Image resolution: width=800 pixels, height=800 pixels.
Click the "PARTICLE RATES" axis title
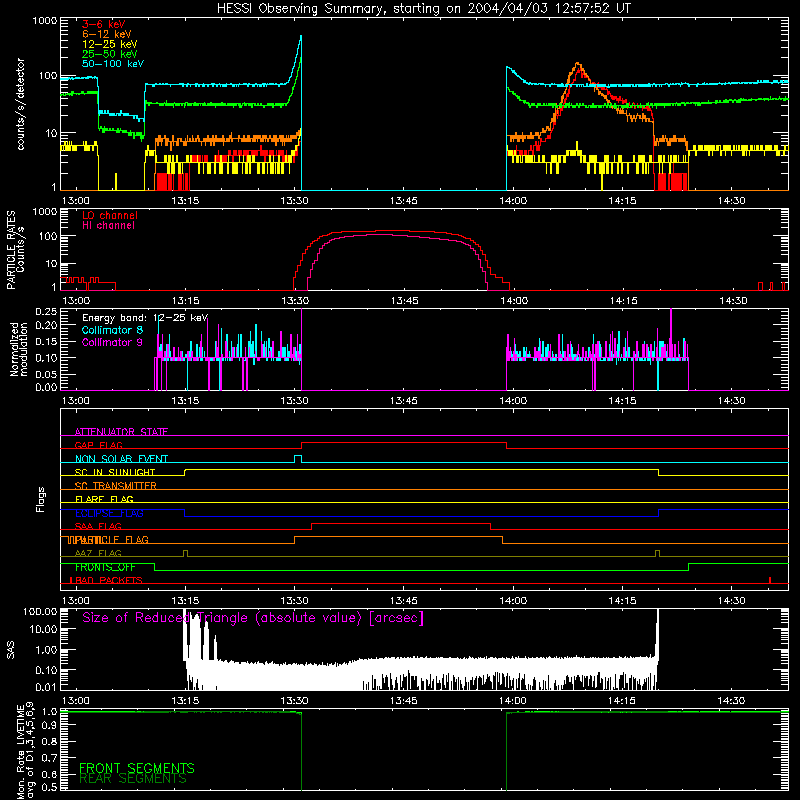click(11, 250)
